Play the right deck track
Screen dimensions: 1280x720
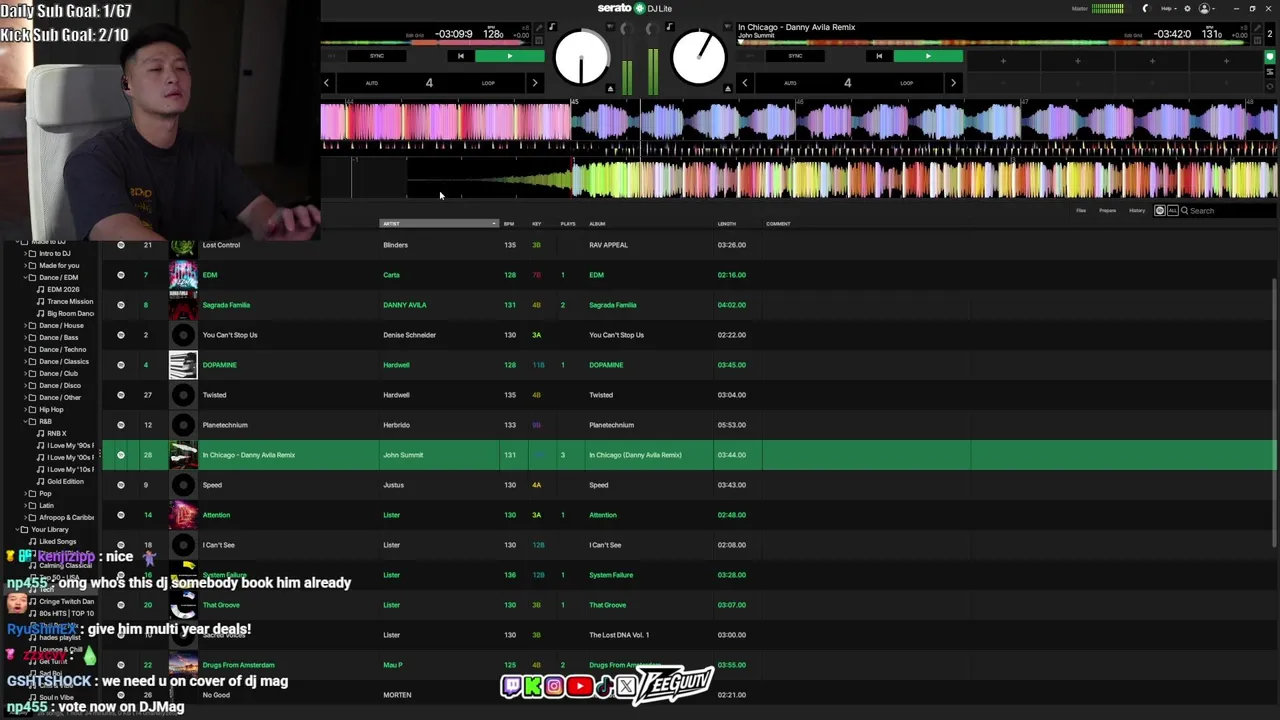point(927,56)
